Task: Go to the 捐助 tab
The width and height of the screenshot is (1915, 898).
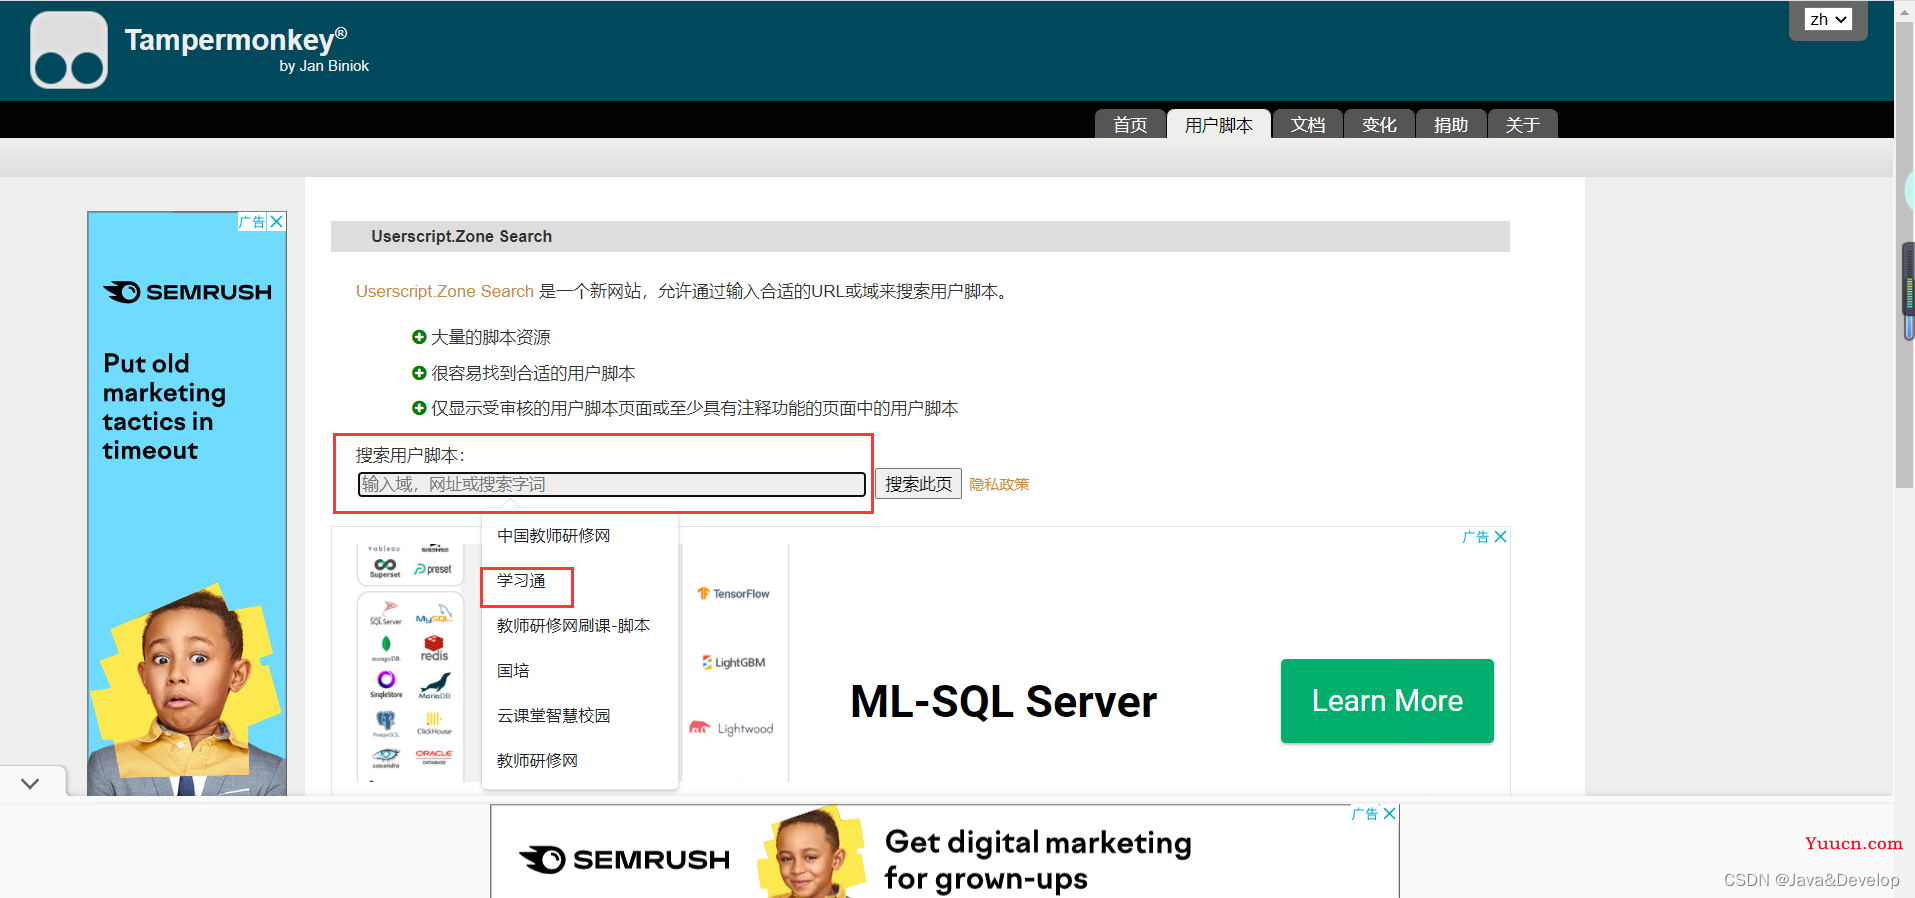Action: (1450, 124)
